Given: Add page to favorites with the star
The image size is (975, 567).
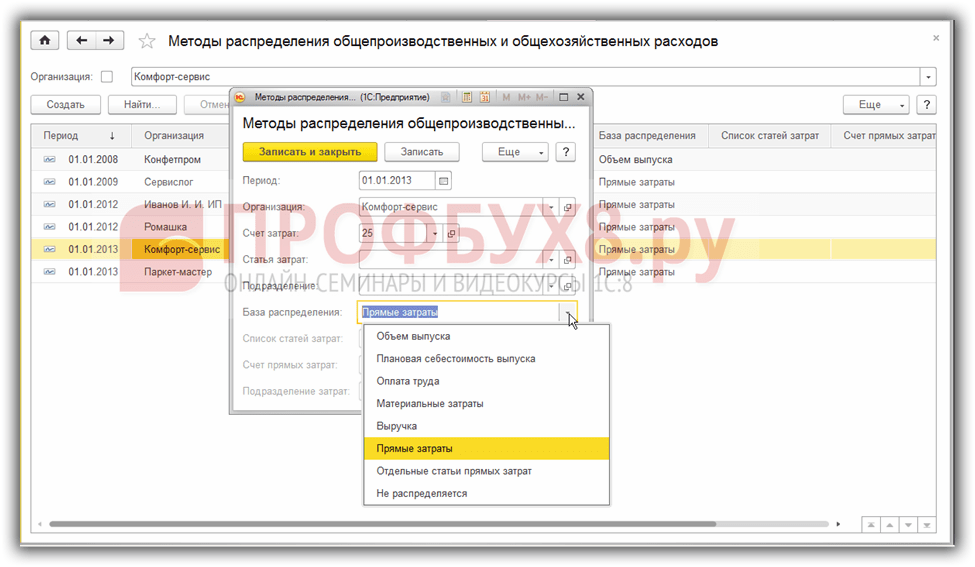Looking at the screenshot, I should point(147,41).
